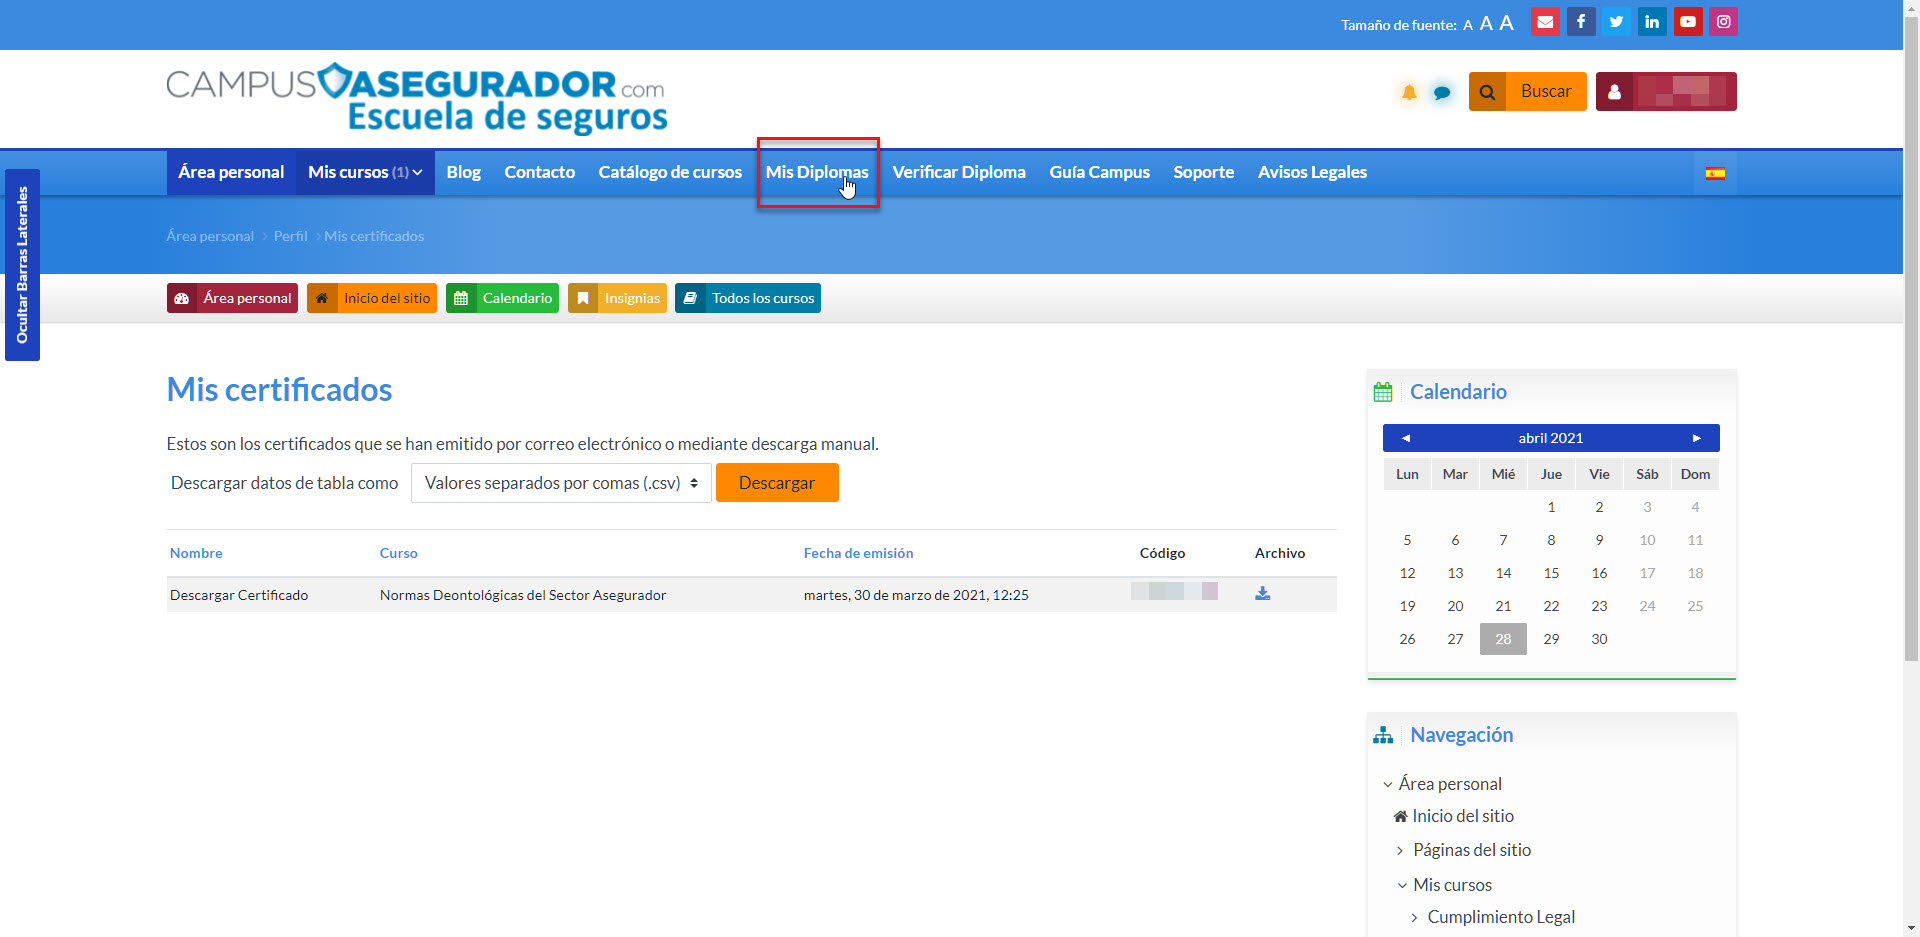This screenshot has height=937, width=1920.
Task: Click the Spanish flag language icon
Action: click(1715, 173)
